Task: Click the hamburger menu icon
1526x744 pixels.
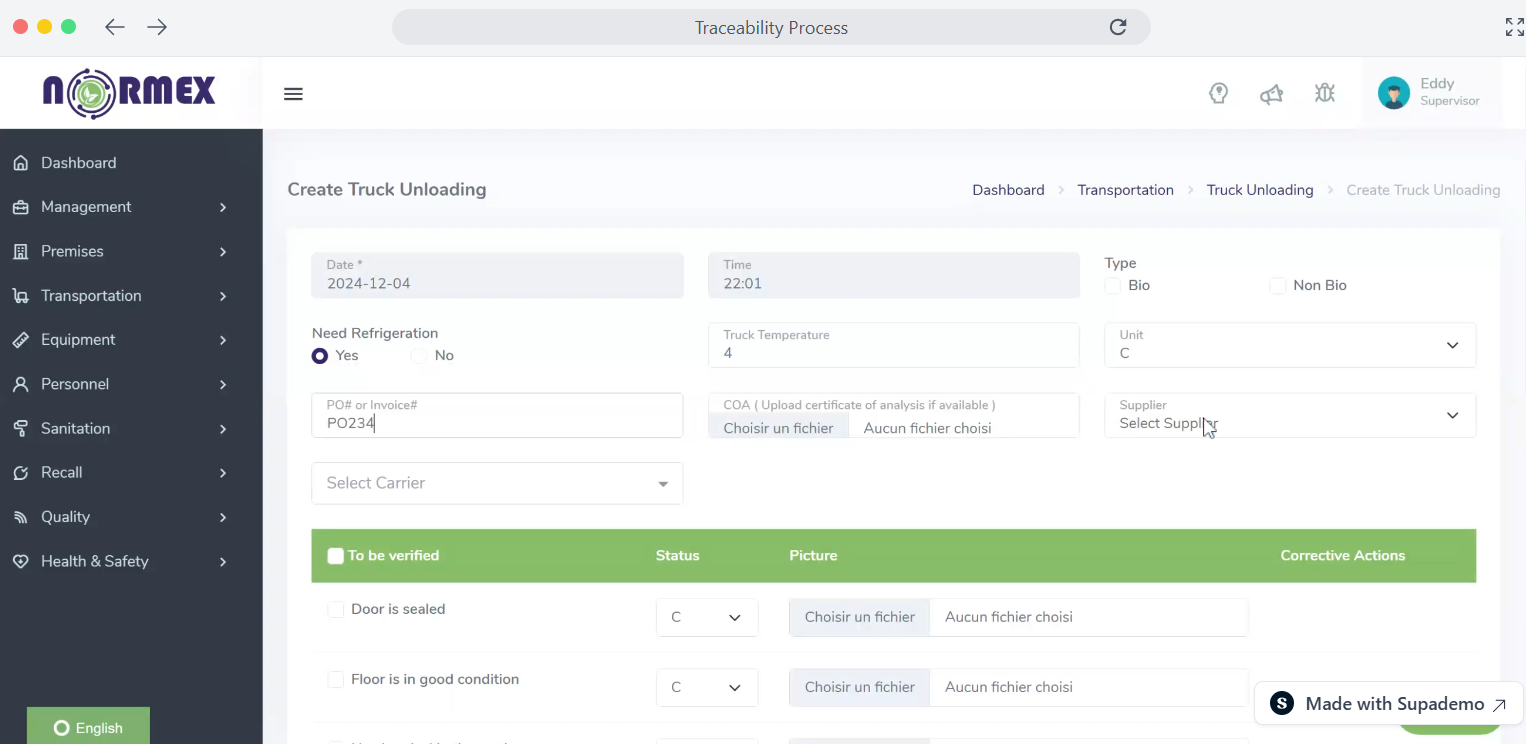Action: pos(293,94)
